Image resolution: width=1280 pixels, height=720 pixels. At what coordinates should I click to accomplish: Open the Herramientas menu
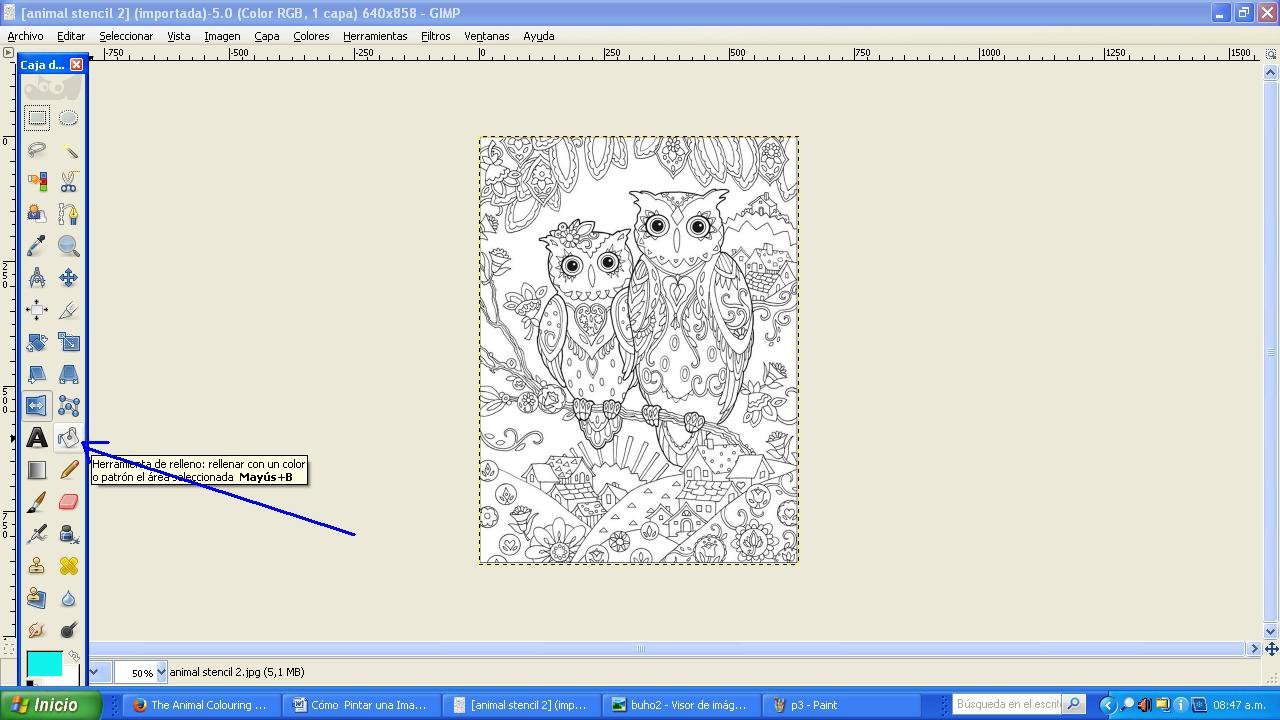coord(375,36)
